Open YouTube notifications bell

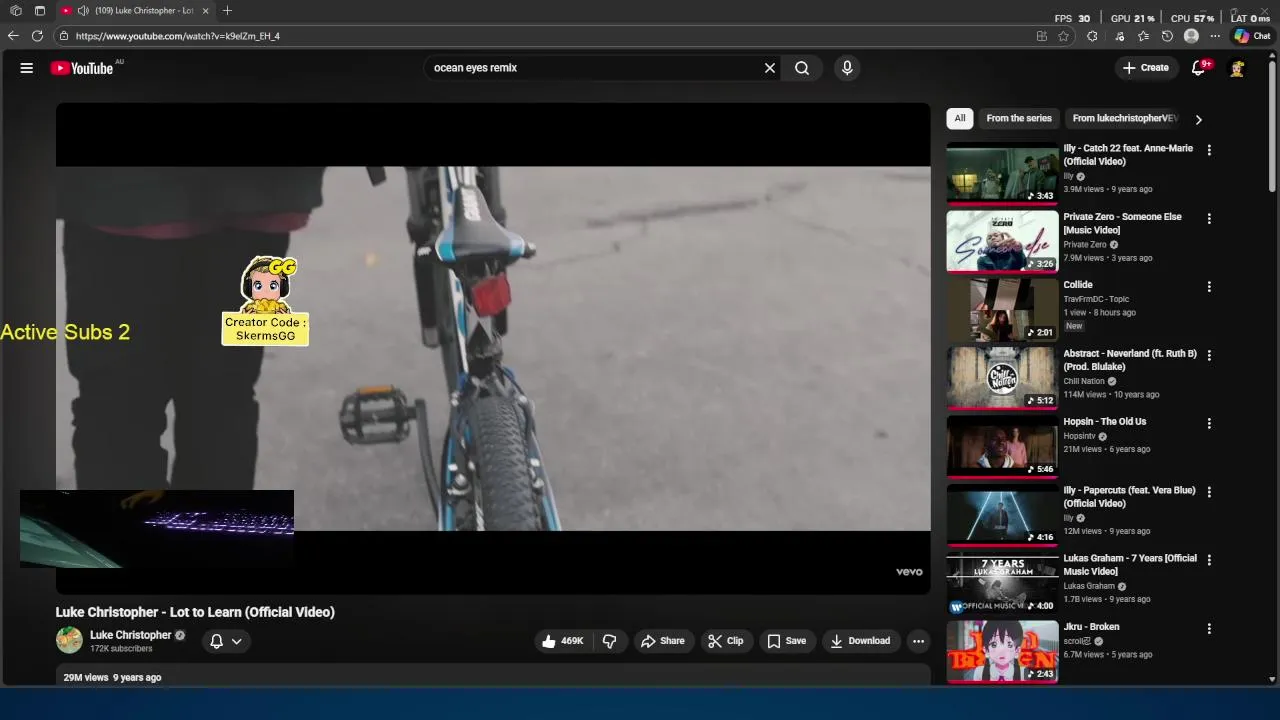point(1199,68)
